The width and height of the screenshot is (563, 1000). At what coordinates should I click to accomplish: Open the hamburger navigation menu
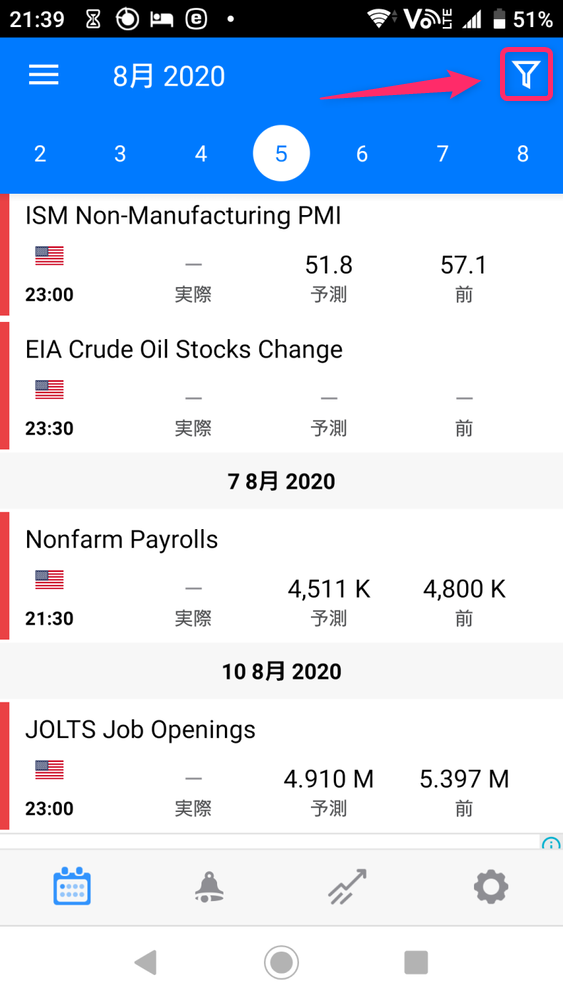point(44,75)
